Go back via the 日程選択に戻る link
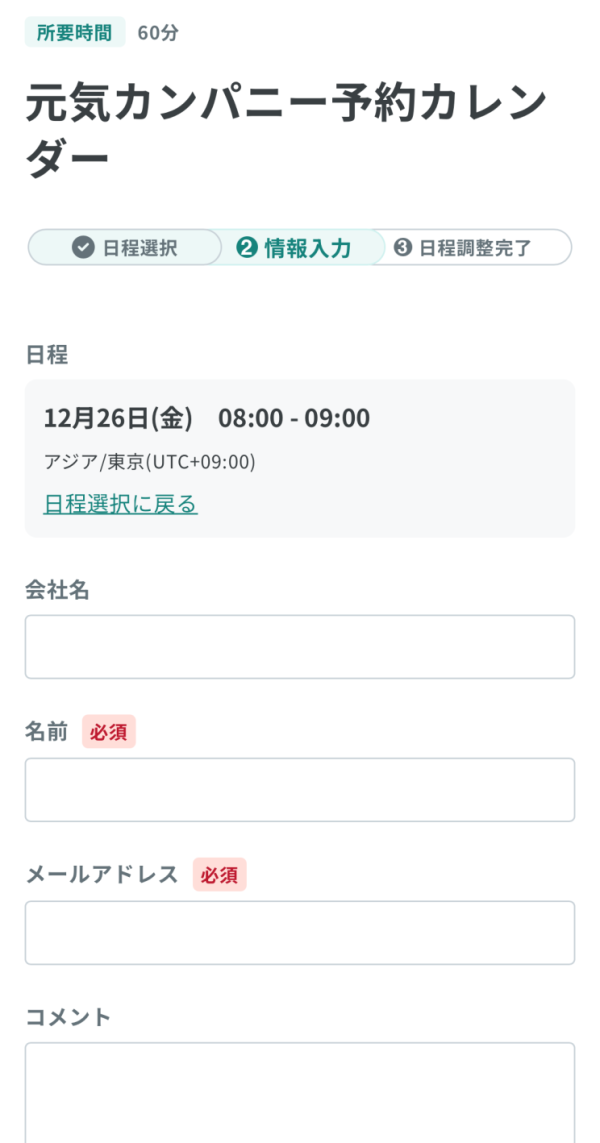Image resolution: width=600 pixels, height=1143 pixels. point(121,503)
